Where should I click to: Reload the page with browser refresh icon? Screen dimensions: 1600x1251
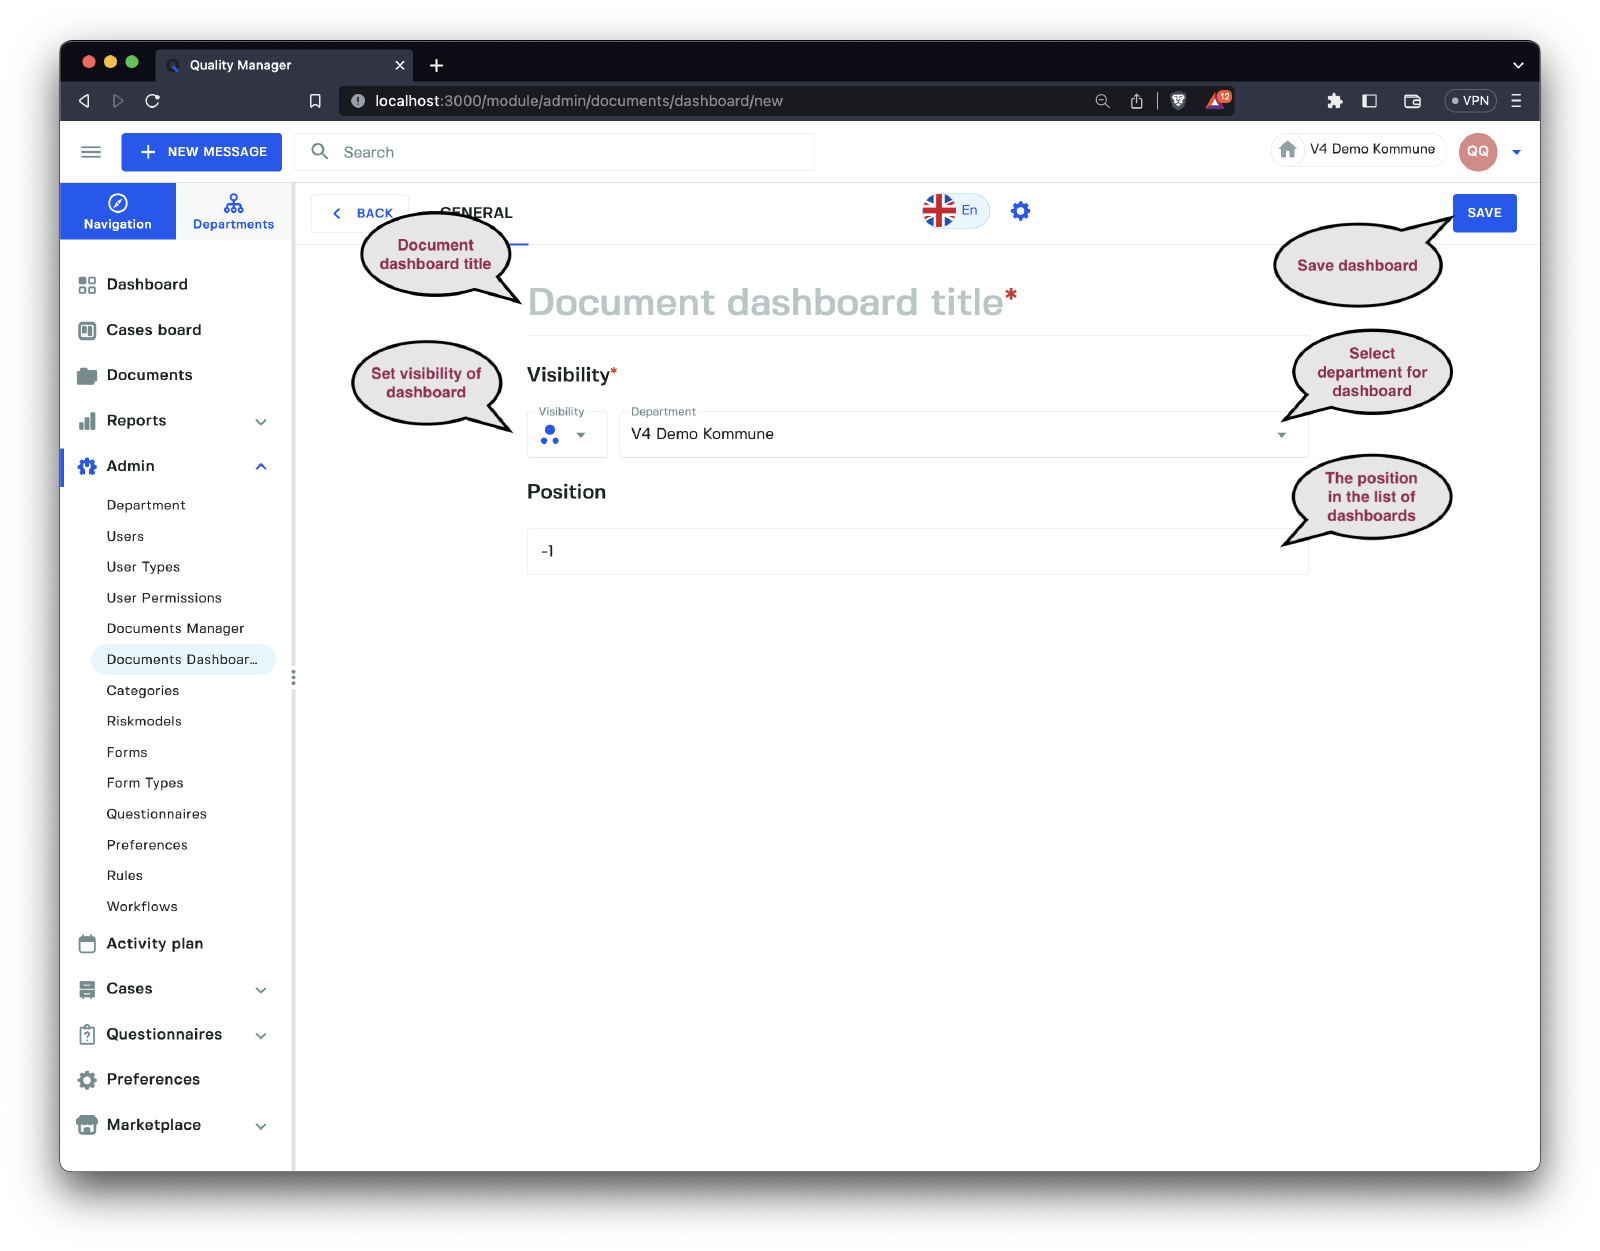[x=152, y=101]
